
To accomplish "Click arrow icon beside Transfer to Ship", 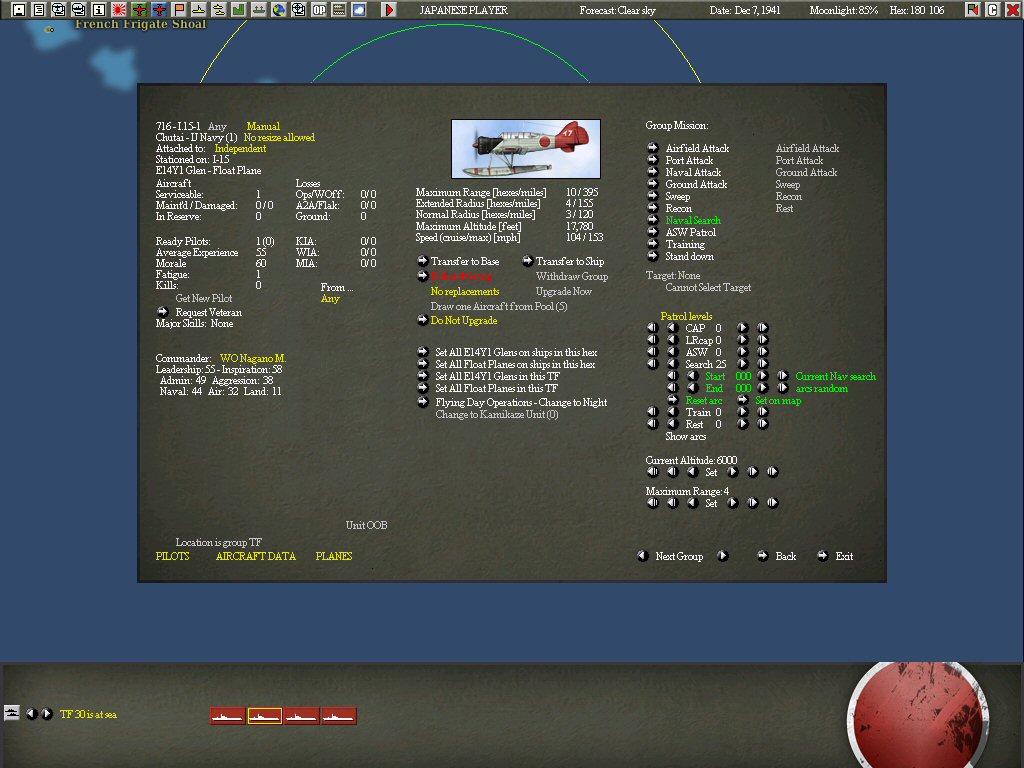I will pos(527,261).
